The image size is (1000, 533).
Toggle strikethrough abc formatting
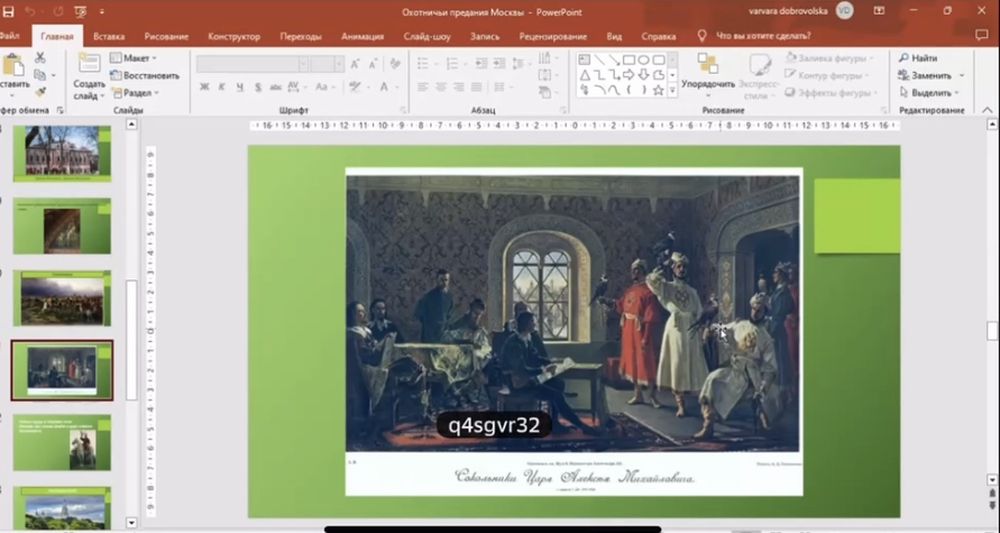[276, 87]
